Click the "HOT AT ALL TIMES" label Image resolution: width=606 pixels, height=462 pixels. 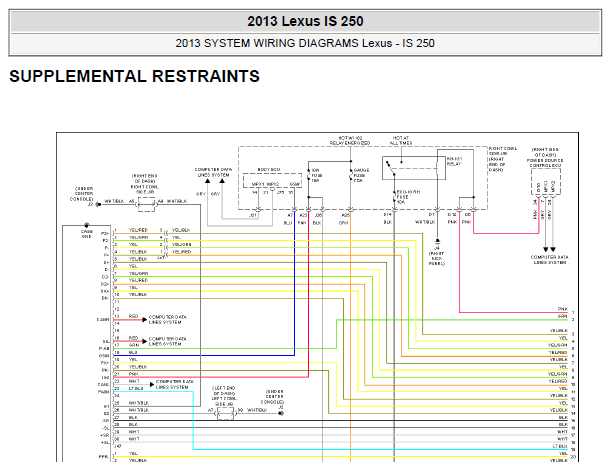[401, 140]
